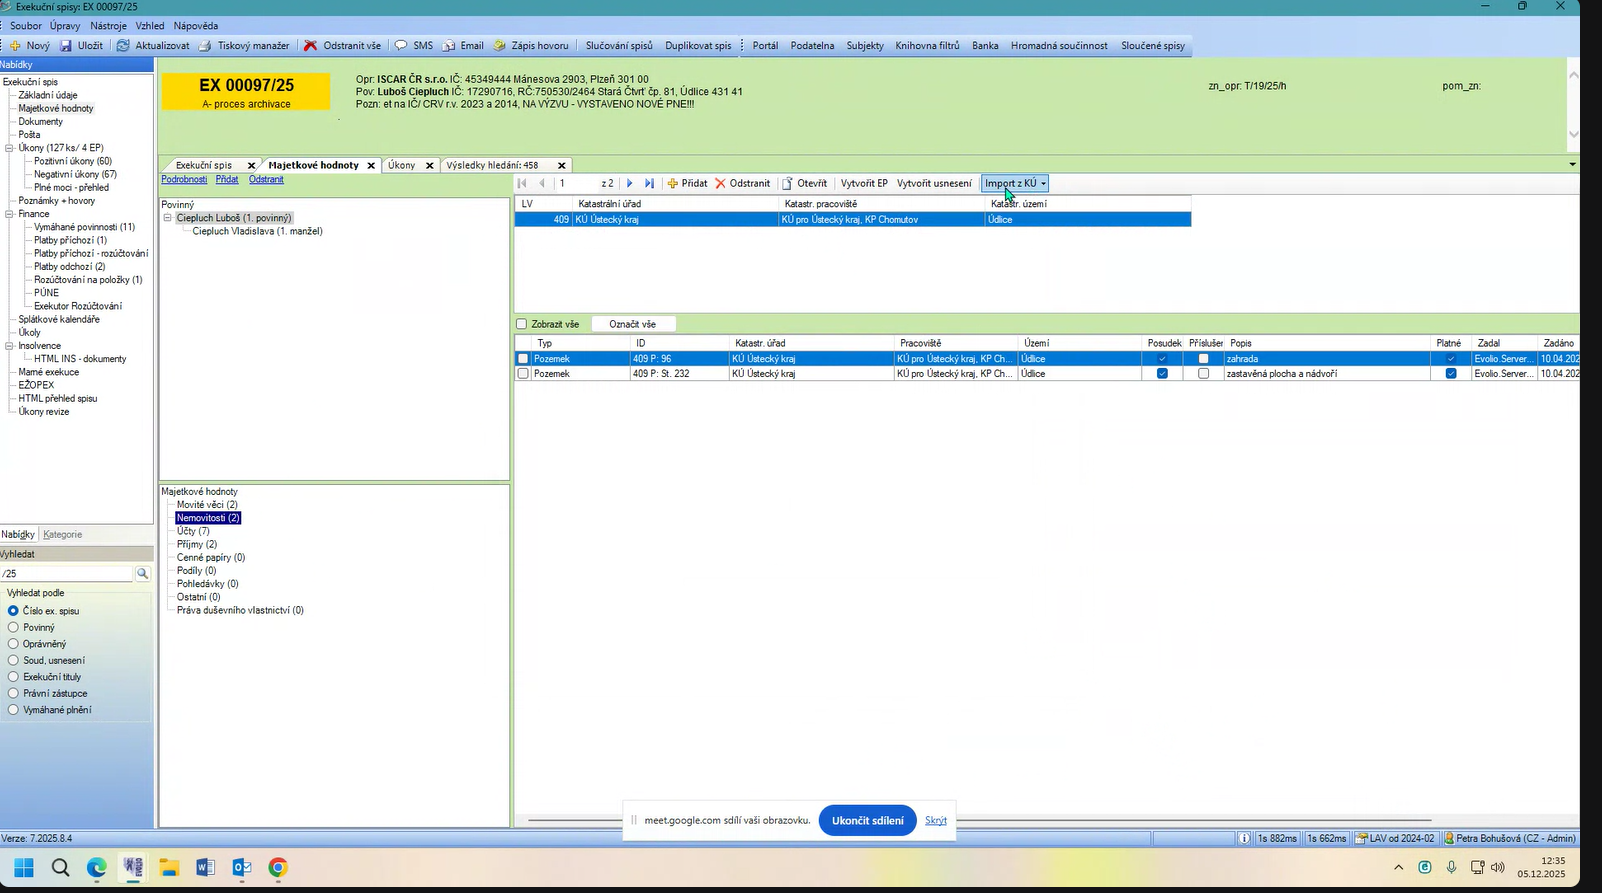1602x893 pixels.
Task: Click the search magnifier icon beside /25 field
Action: click(x=143, y=574)
